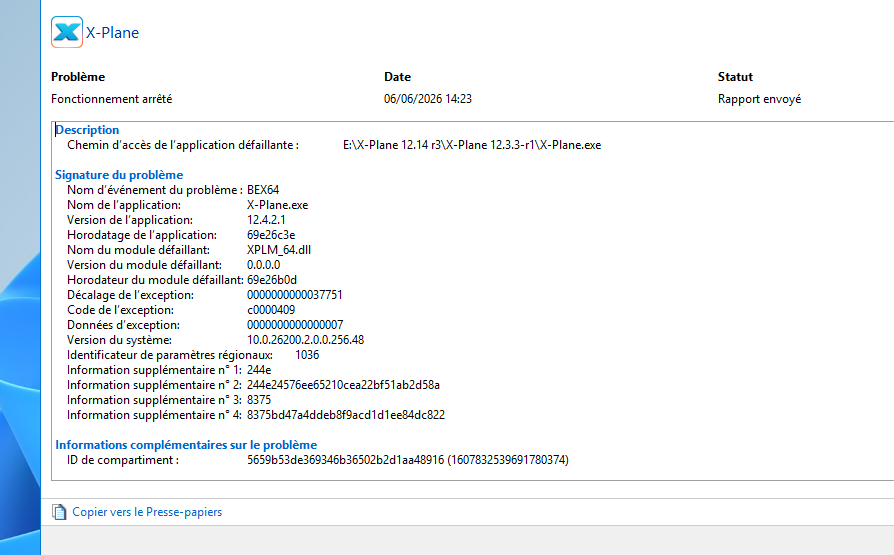Click 'Chemin d'accès de l'application défaillante' label
894x555 pixels.
point(183,145)
